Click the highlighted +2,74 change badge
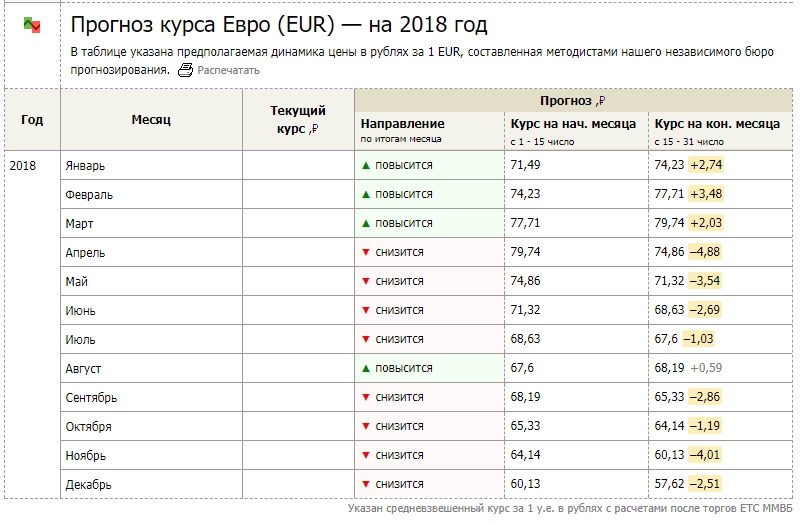The image size is (809, 525). (x=706, y=165)
